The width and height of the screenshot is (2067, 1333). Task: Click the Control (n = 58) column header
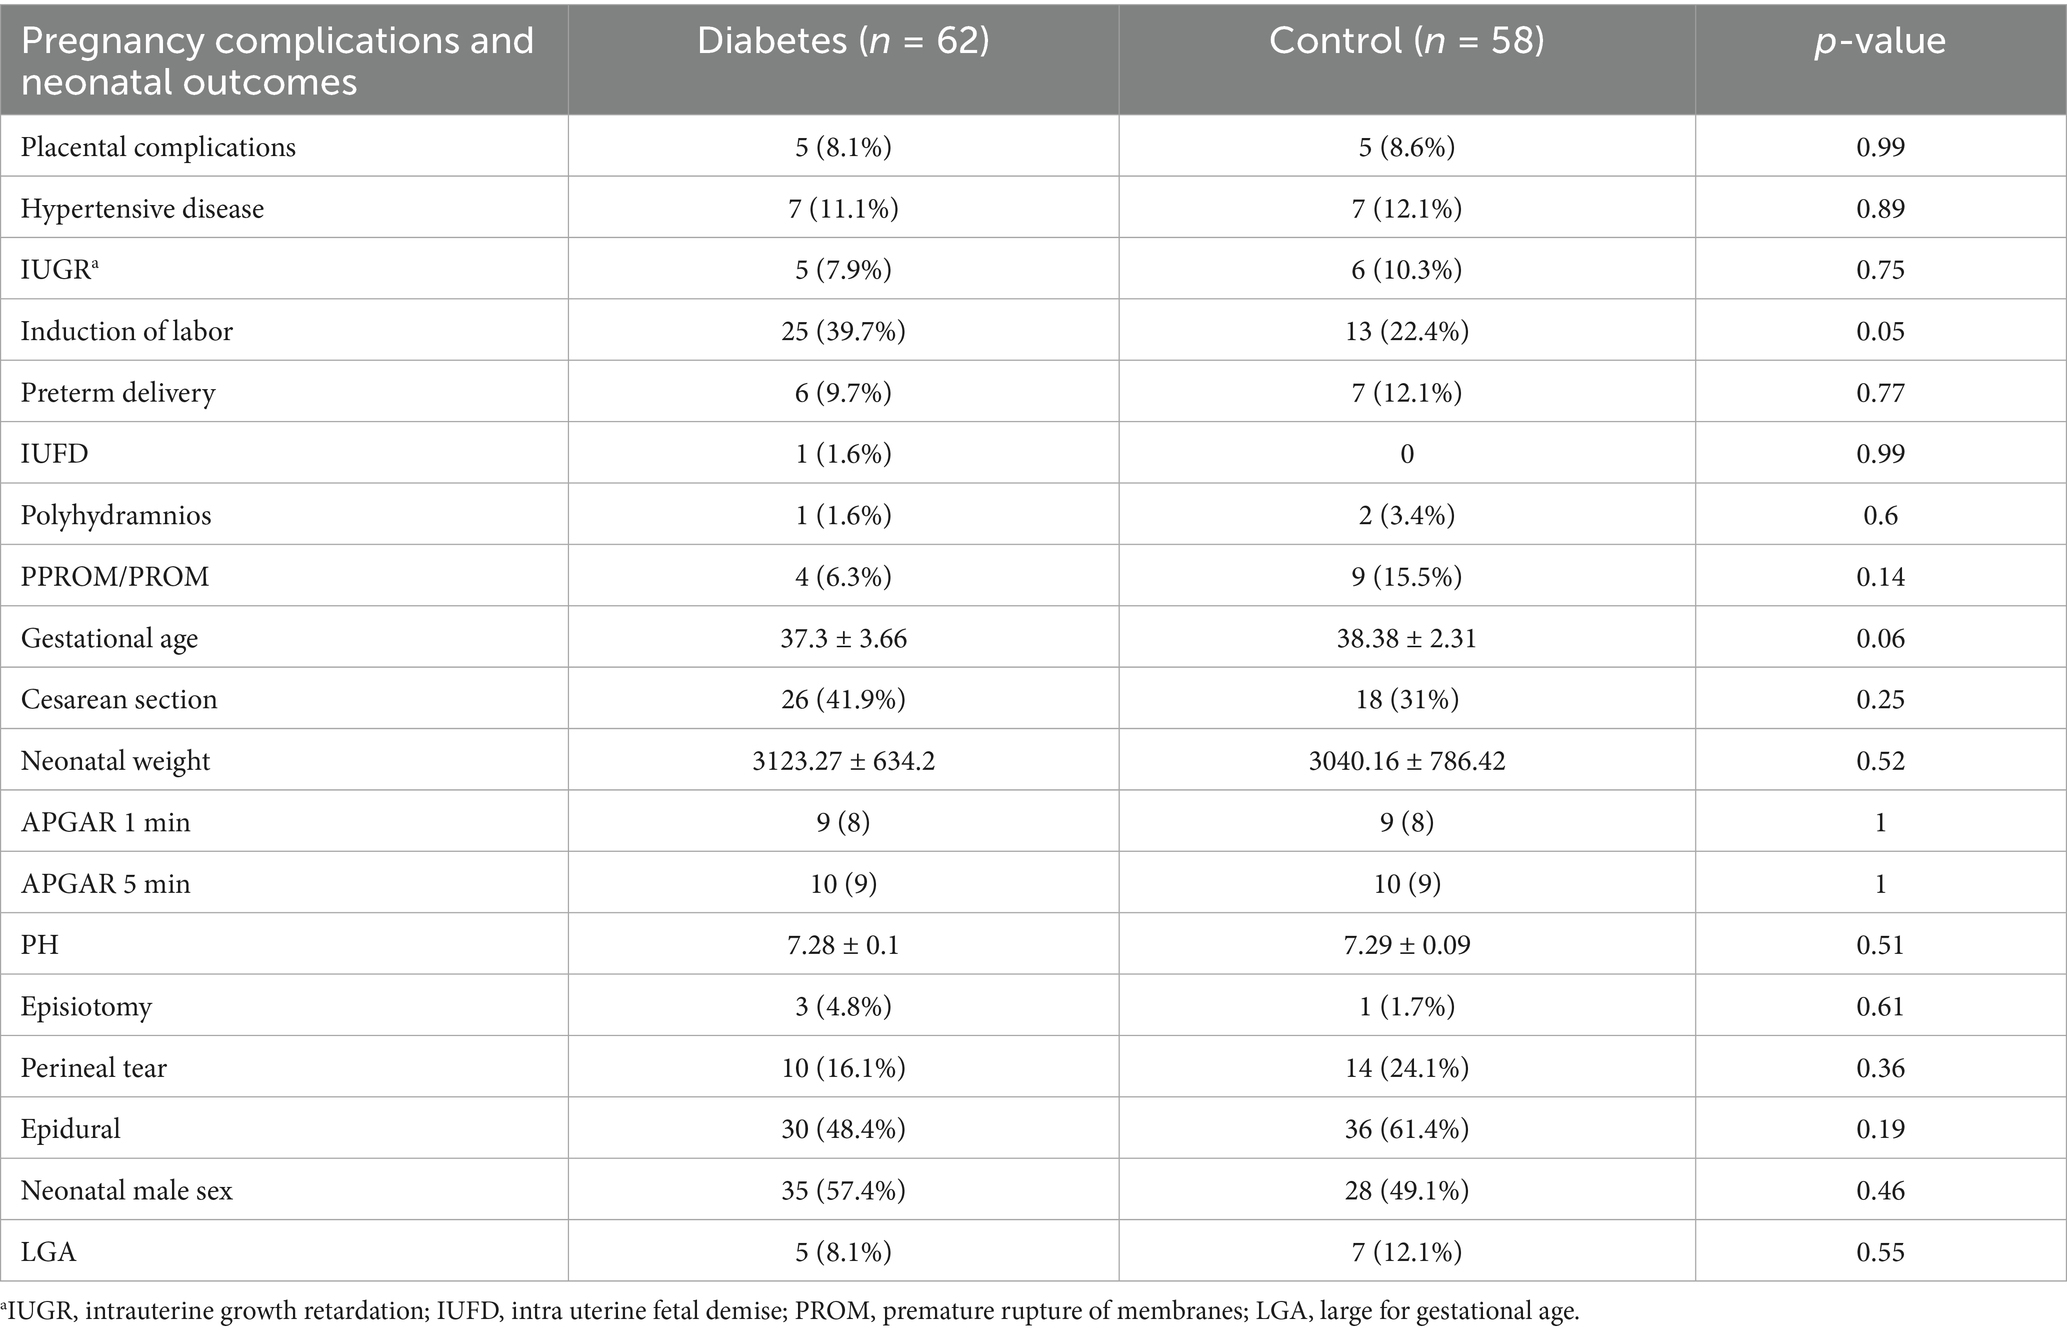tap(1406, 41)
